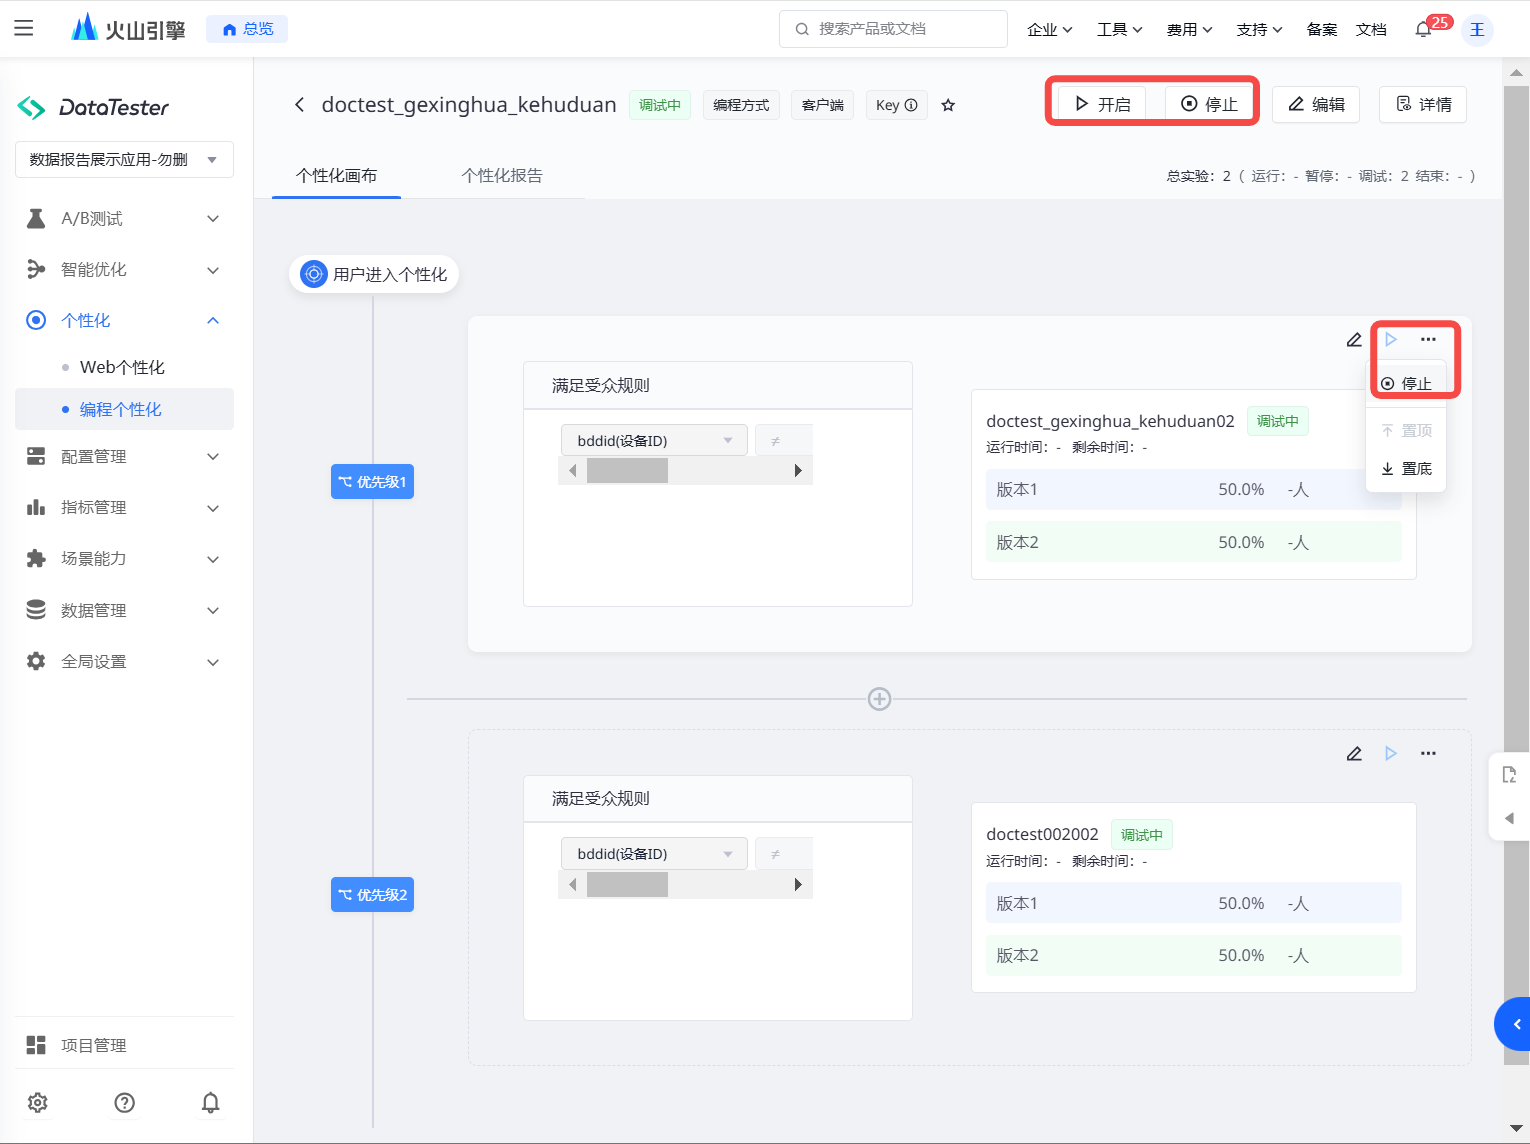The image size is (1530, 1144).
Task: Click the document icon on right edge
Action: [x=1509, y=774]
